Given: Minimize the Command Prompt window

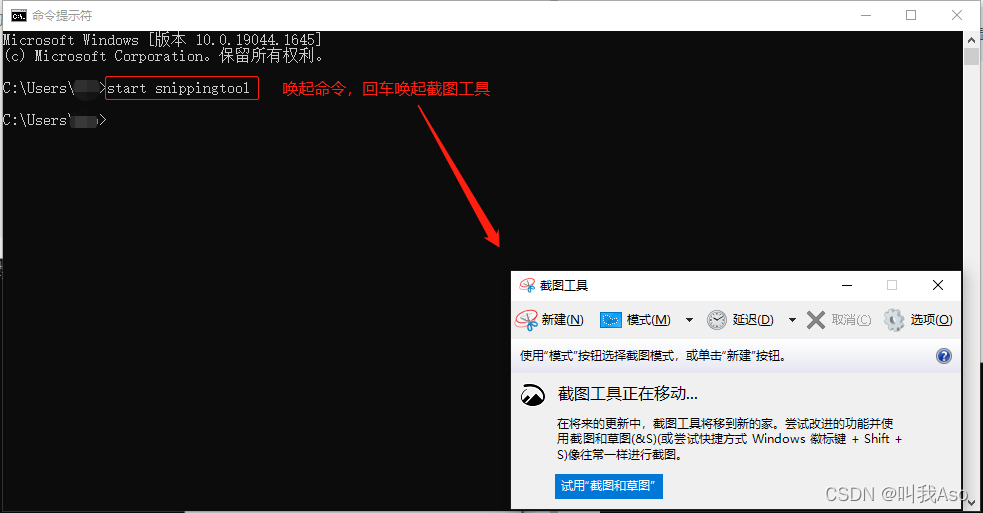Looking at the screenshot, I should coord(866,15).
